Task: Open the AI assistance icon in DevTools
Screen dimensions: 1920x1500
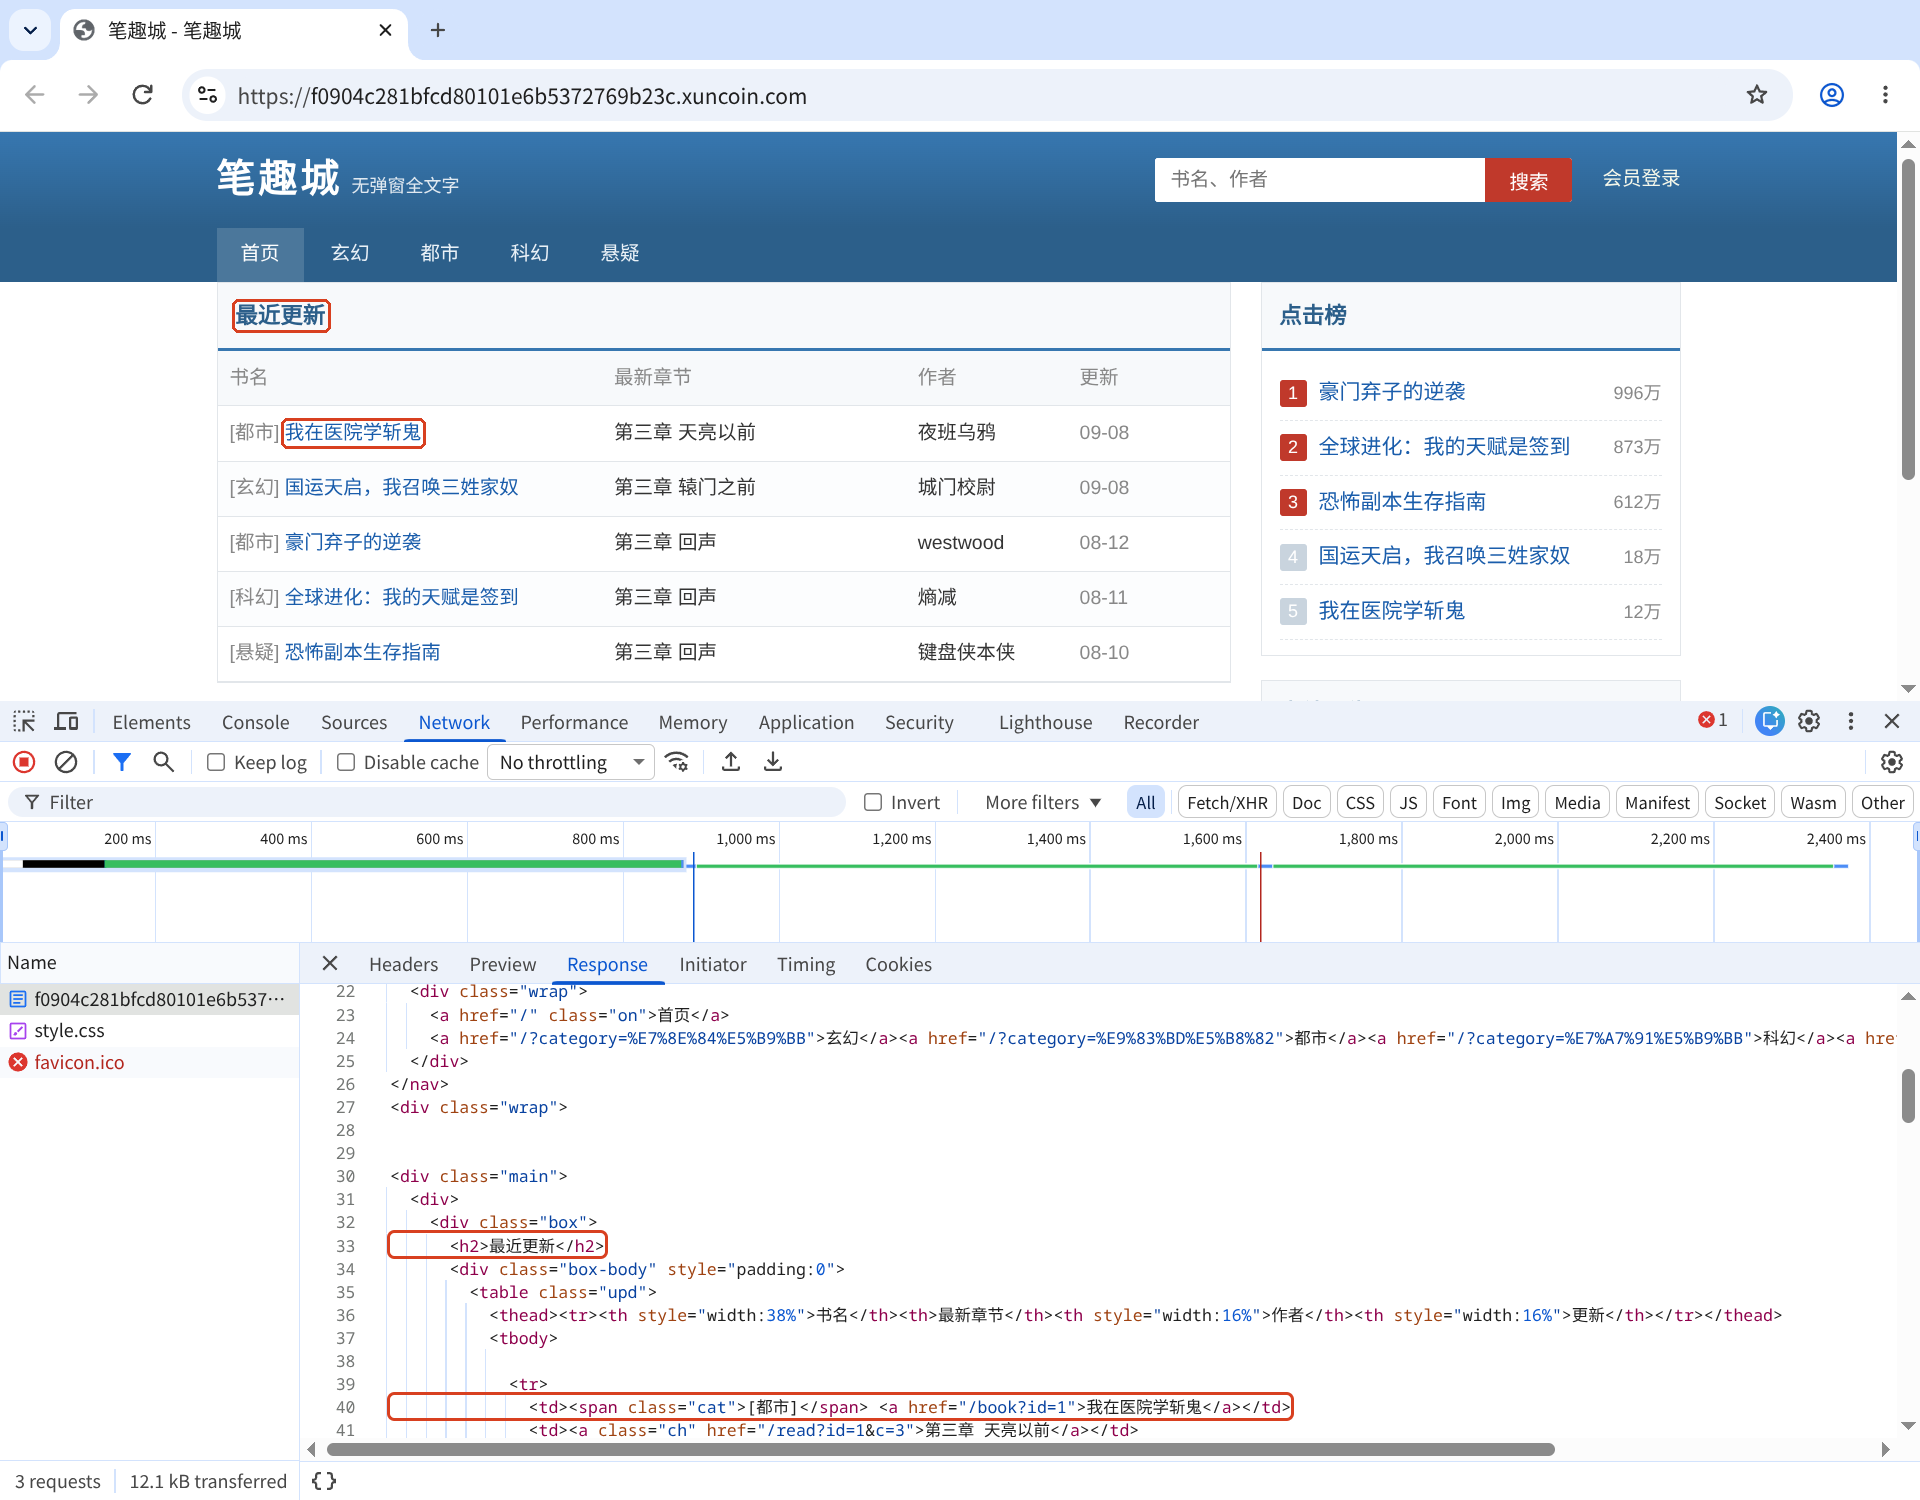Action: [1769, 721]
